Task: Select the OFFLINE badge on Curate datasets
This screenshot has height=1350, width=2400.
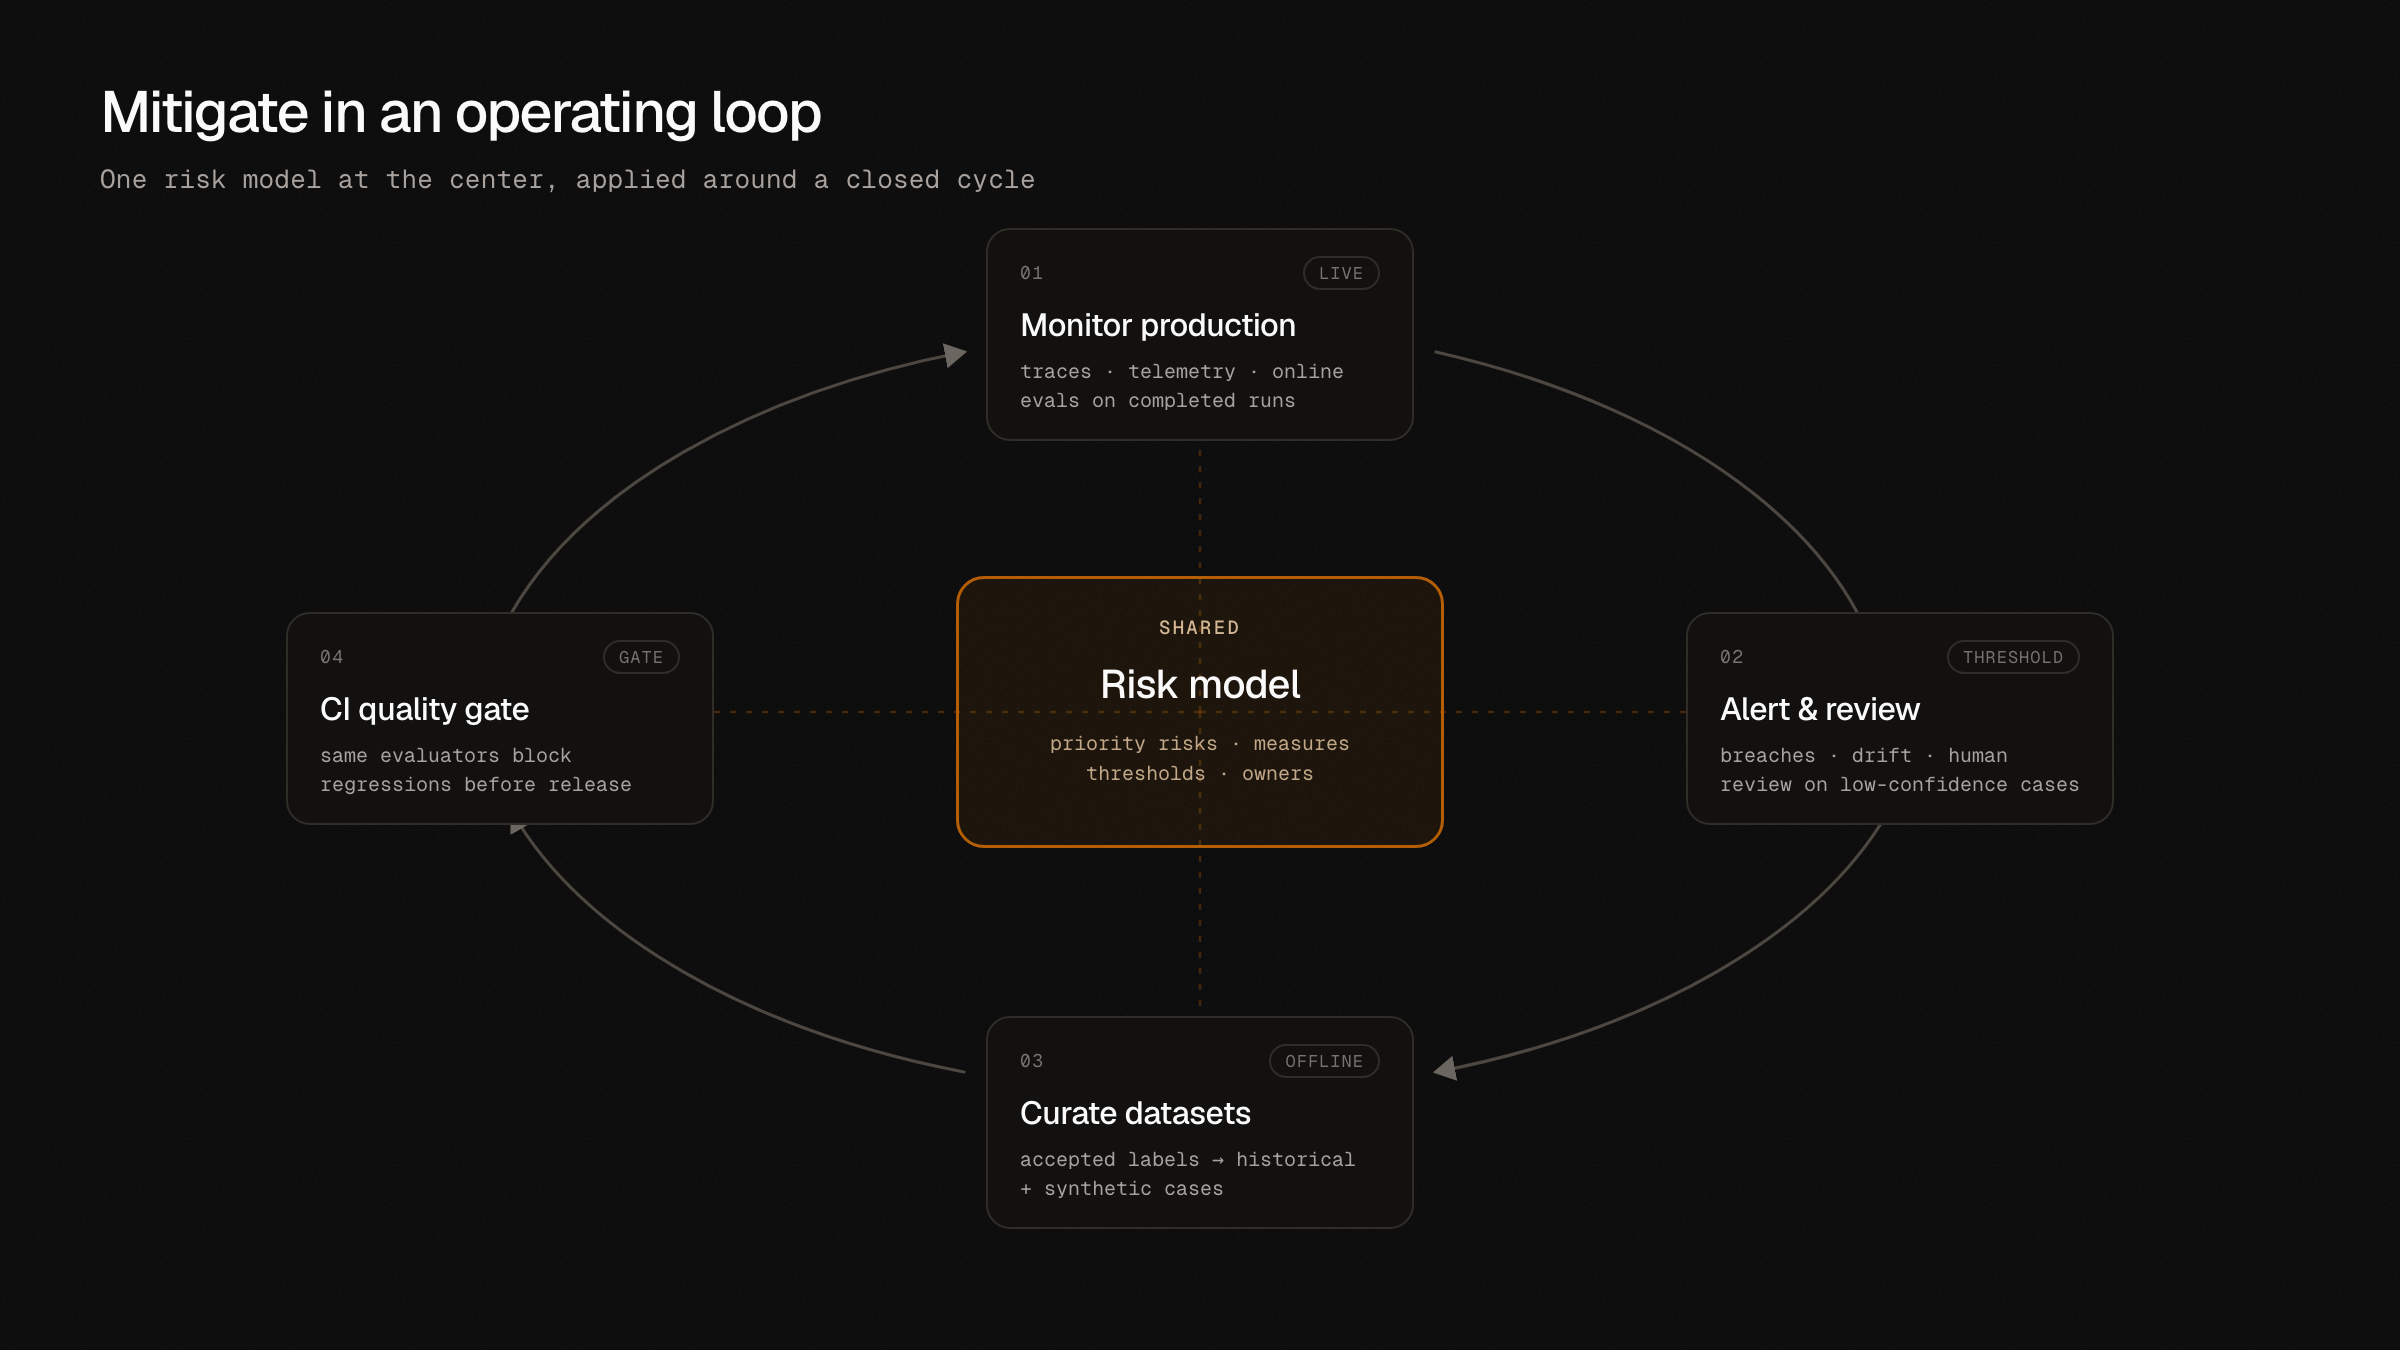Action: [x=1324, y=1061]
